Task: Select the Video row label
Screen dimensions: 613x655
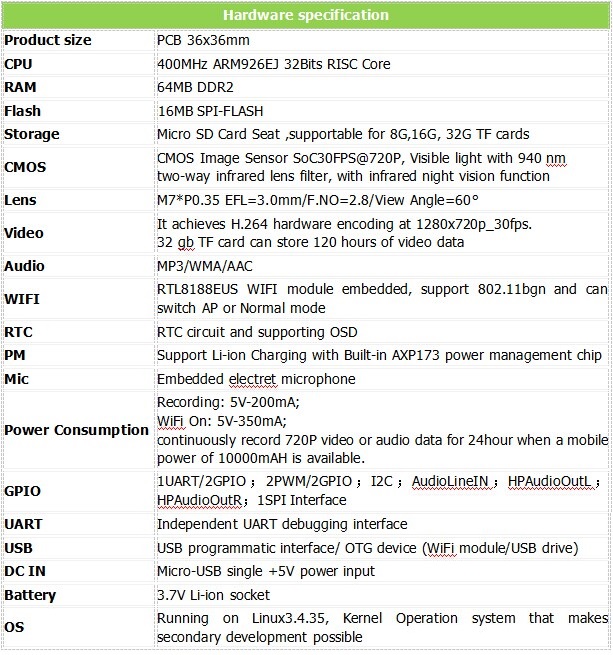Action: [24, 233]
